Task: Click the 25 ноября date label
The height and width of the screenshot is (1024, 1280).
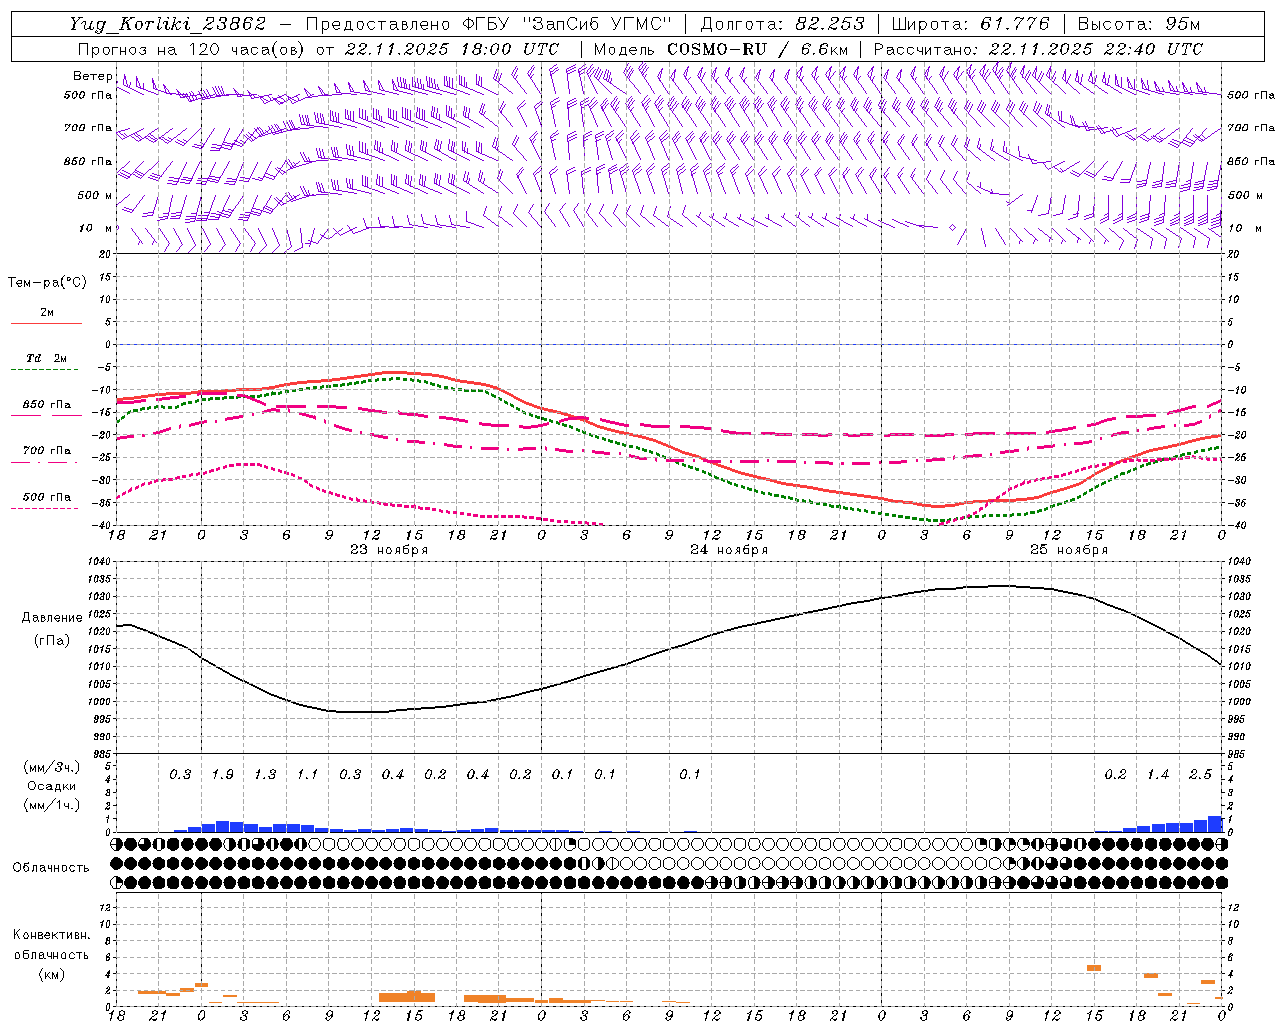Action: [x=1069, y=550]
